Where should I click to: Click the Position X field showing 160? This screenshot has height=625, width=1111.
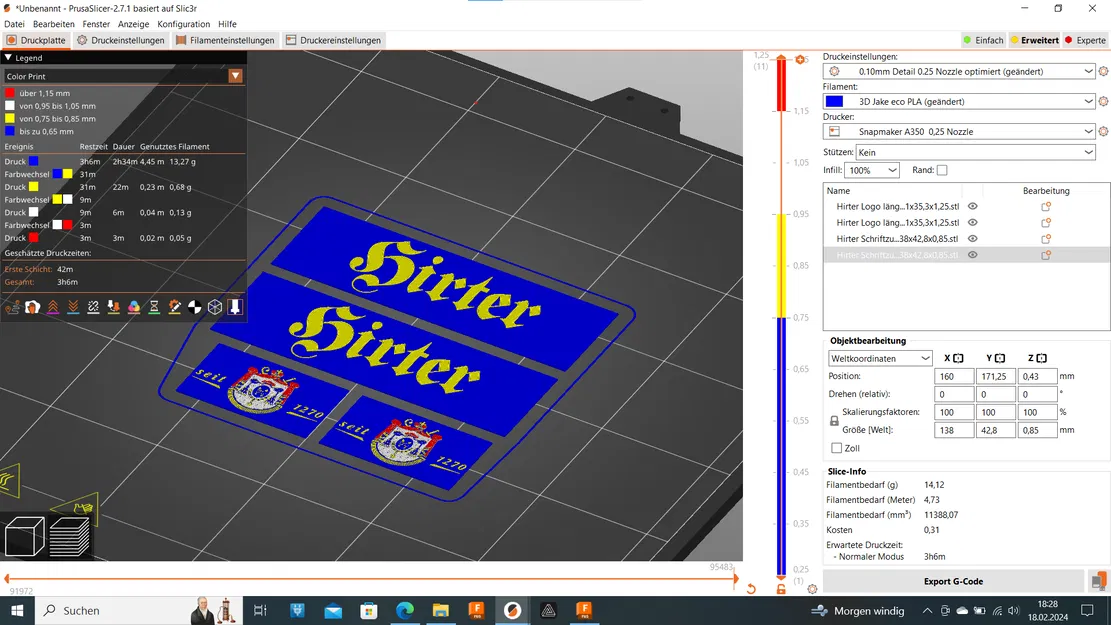(x=954, y=376)
